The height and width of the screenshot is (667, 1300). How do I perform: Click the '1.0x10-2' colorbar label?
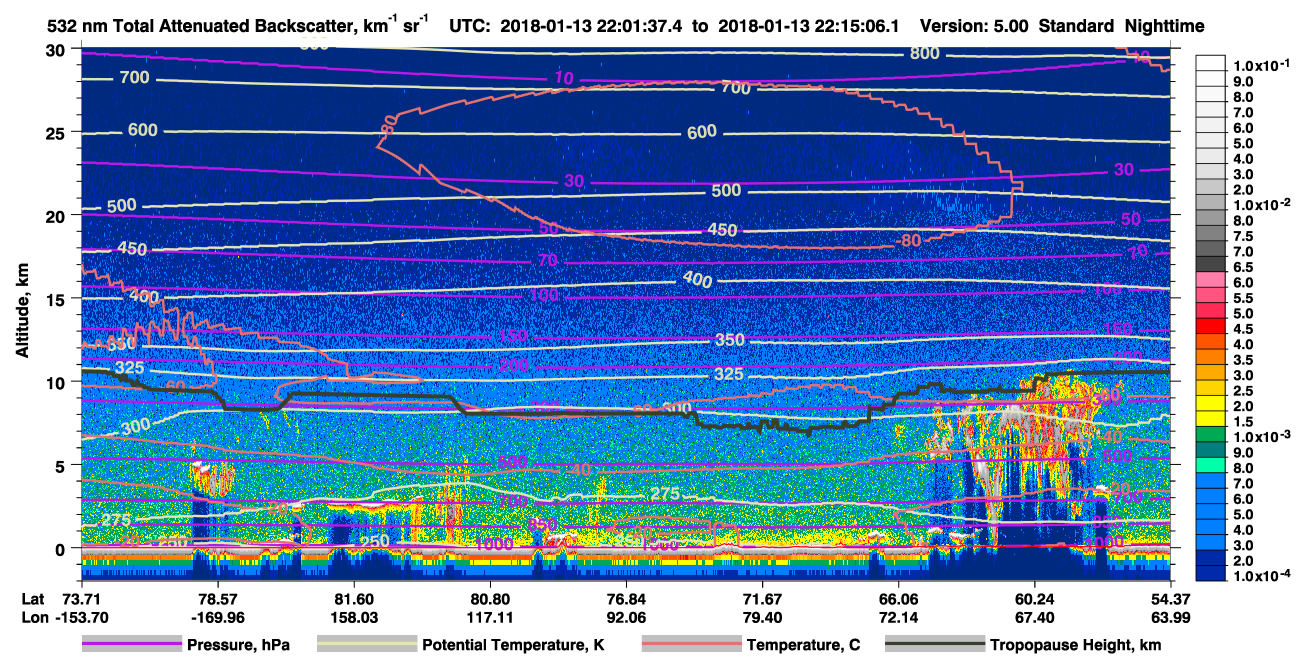1263,204
